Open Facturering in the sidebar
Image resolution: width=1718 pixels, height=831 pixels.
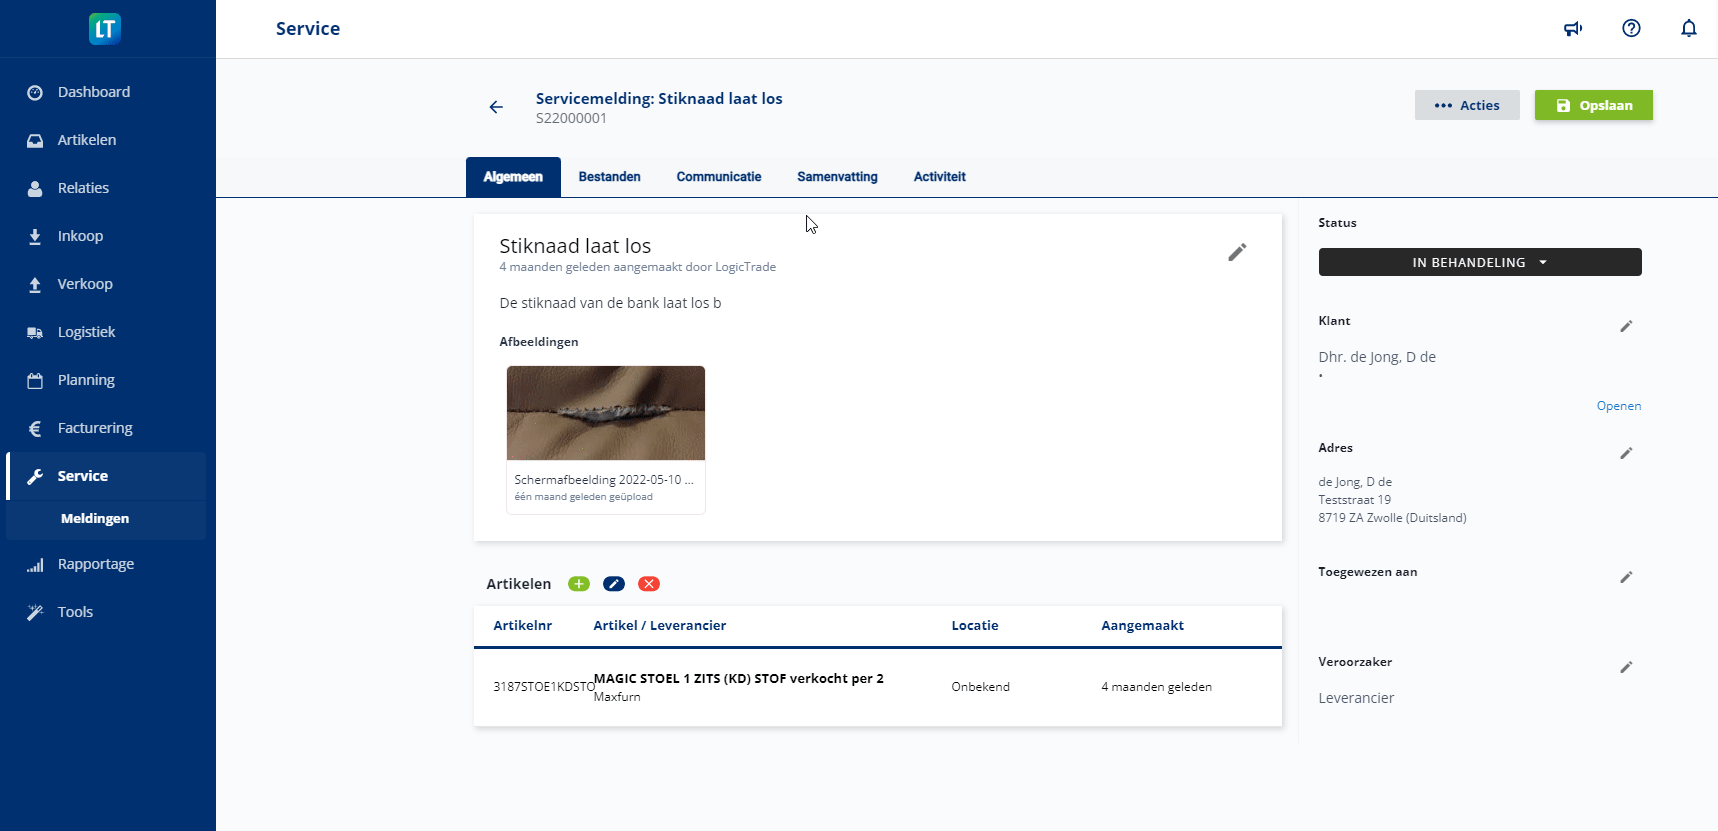(95, 428)
